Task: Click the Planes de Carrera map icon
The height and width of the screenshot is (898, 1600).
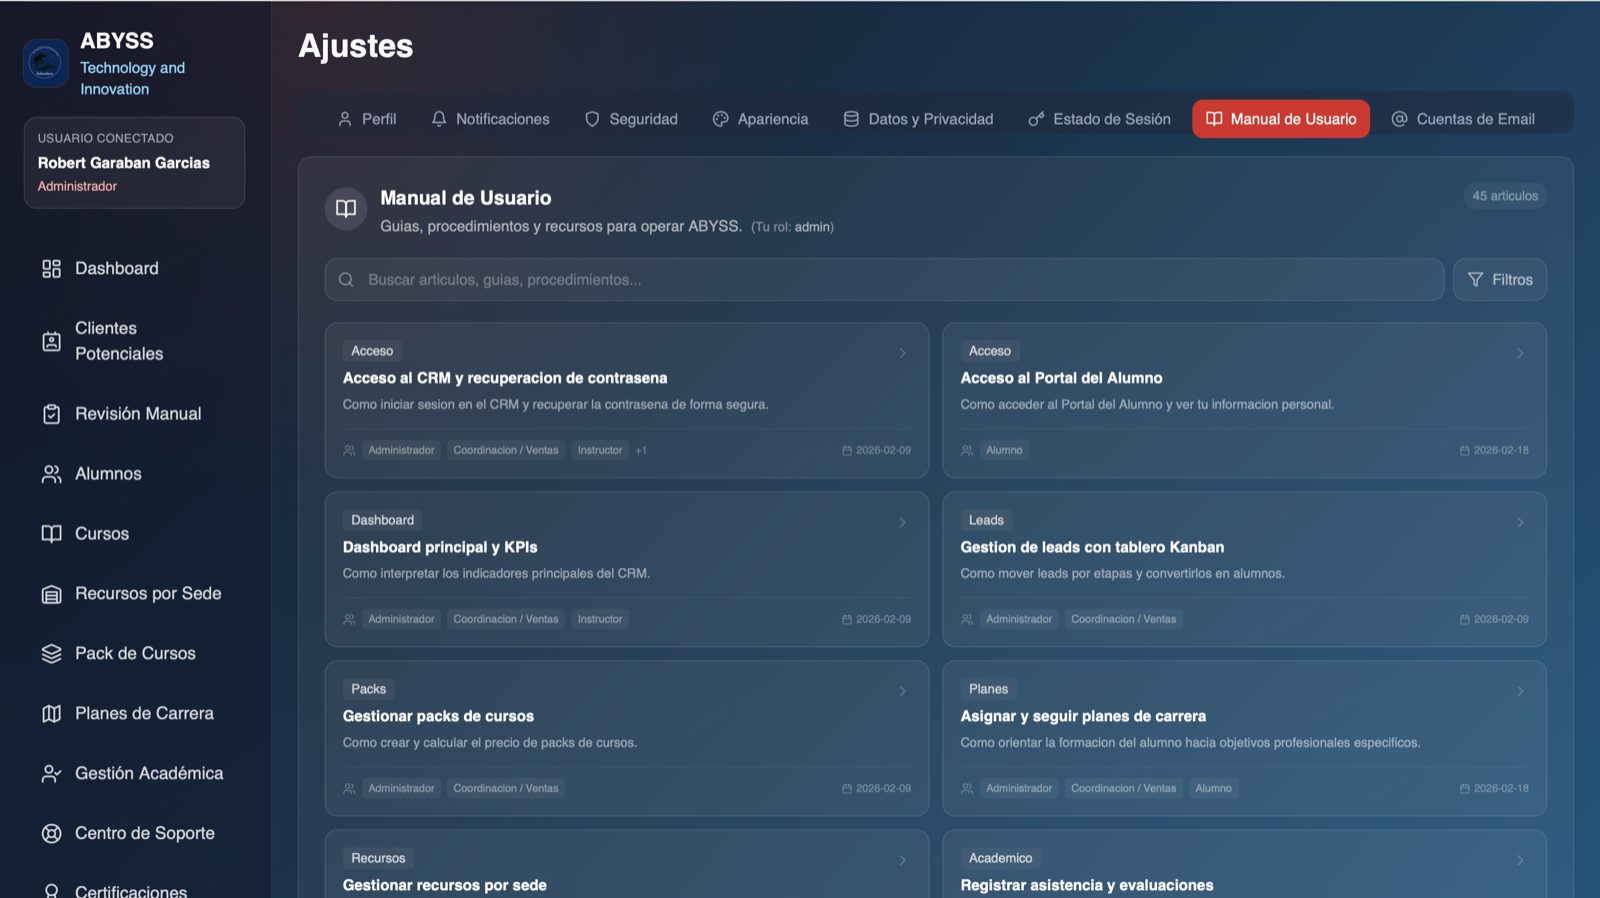Action: [51, 714]
